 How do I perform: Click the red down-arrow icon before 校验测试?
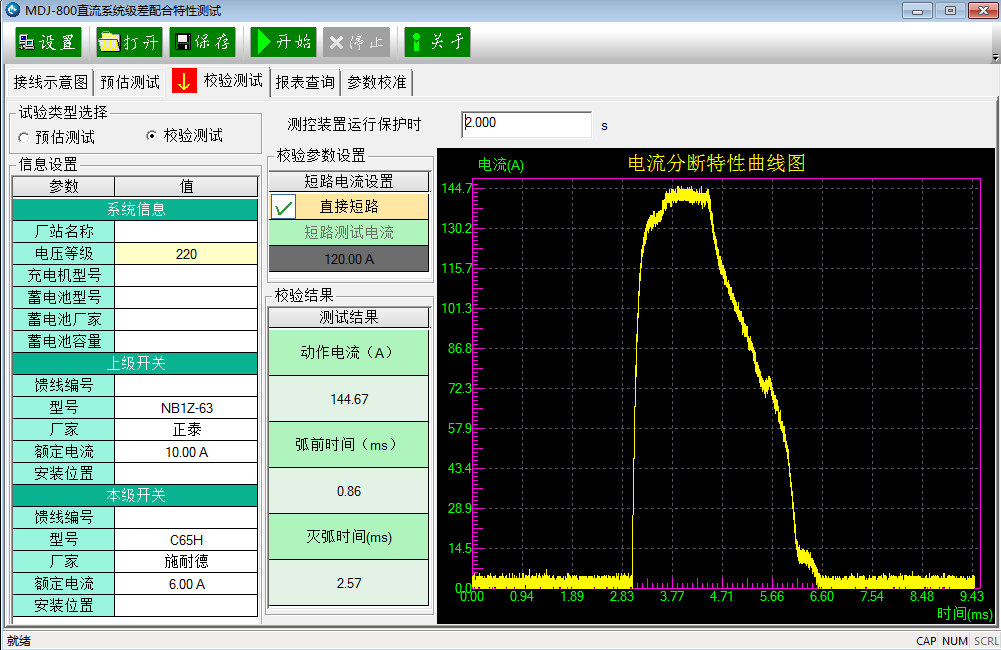184,81
